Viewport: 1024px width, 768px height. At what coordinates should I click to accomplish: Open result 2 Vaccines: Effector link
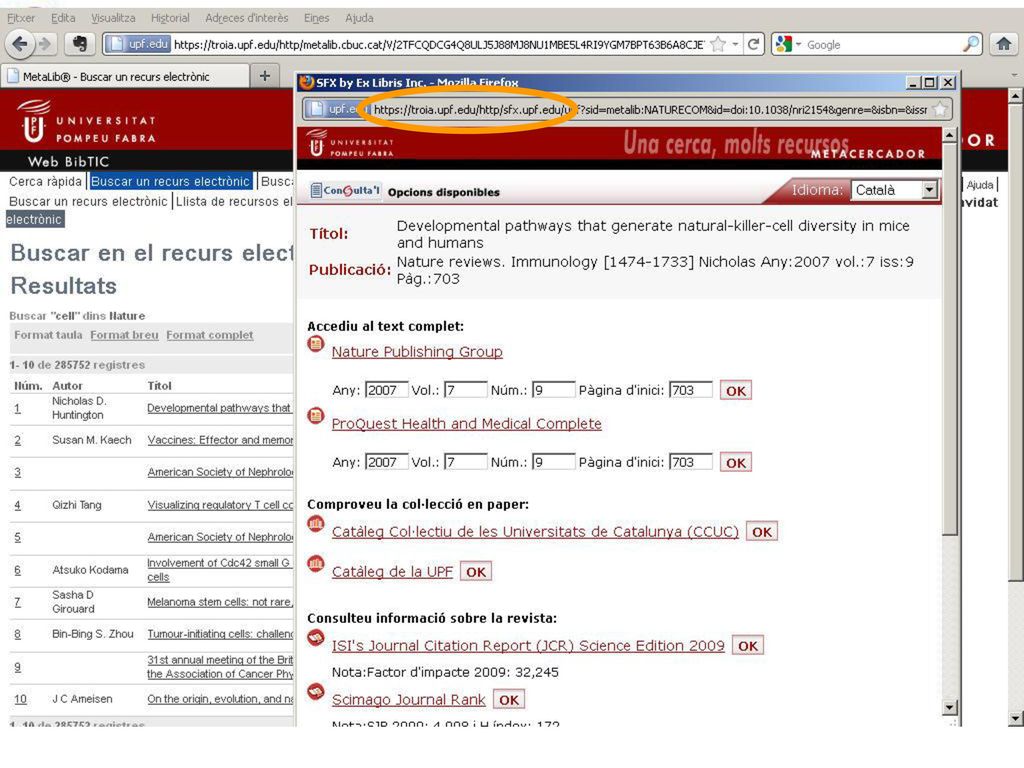pos(220,440)
